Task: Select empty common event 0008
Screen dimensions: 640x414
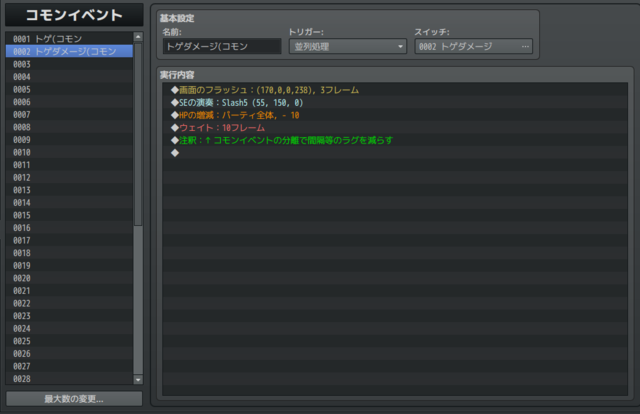Action: 69,127
